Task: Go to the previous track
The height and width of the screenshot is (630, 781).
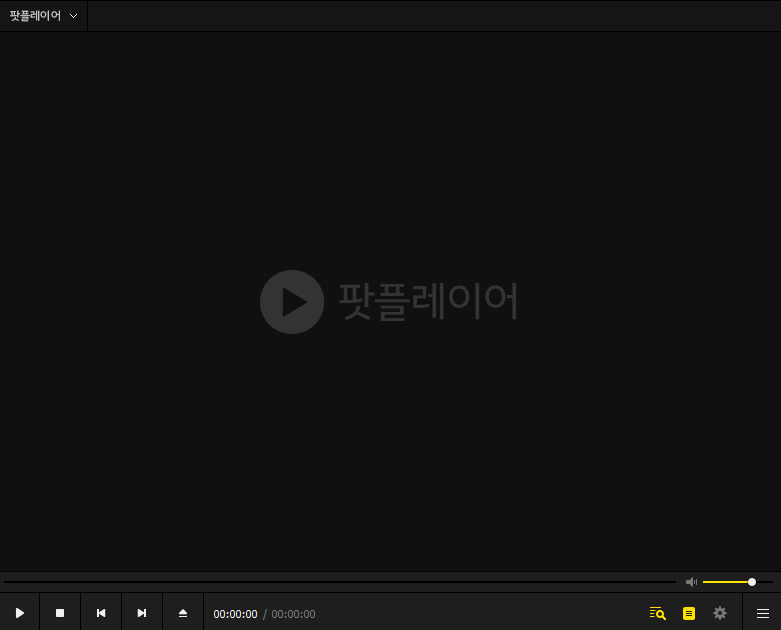Action: coord(101,613)
